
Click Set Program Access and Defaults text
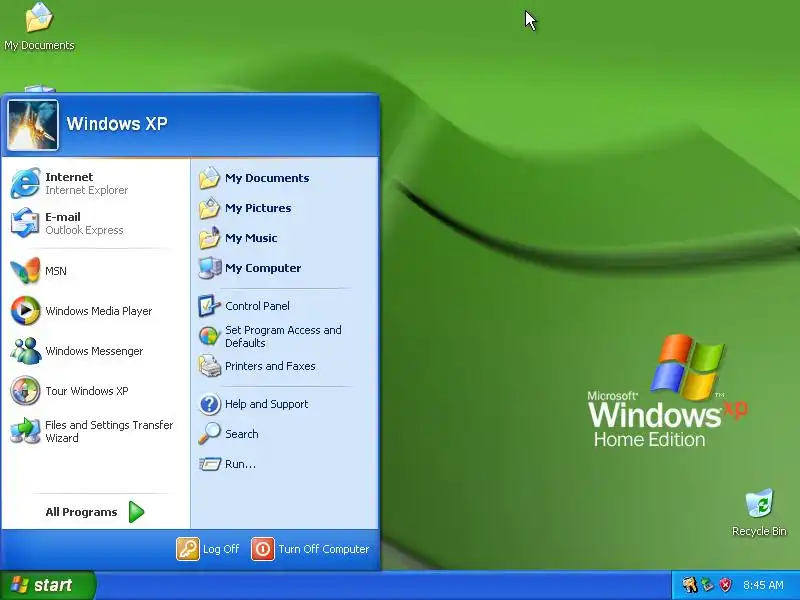pyautogui.click(x=283, y=336)
